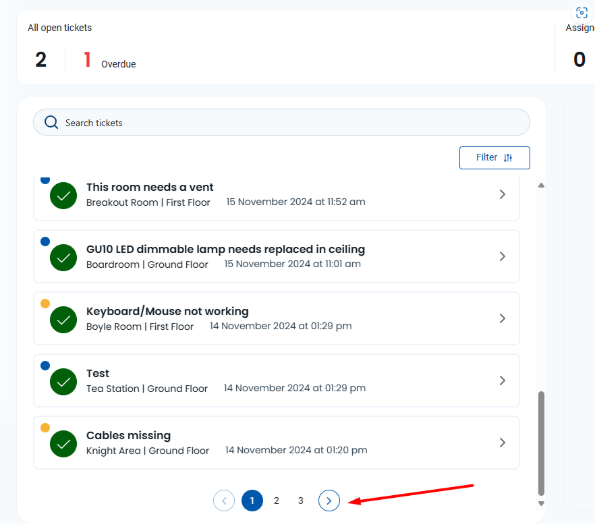Select page 3 in pagination
Image resolution: width=595 pixels, height=525 pixels.
pos(301,501)
